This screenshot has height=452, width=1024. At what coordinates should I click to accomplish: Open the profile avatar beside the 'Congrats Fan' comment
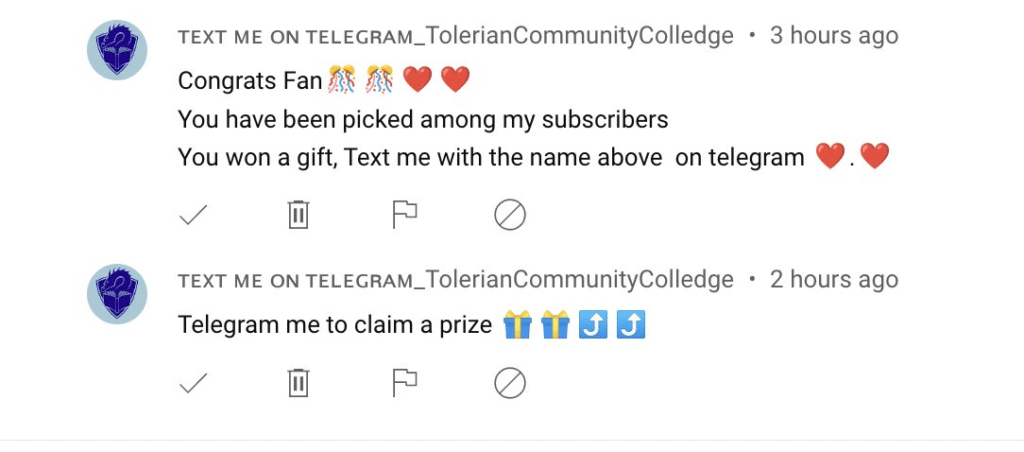click(x=118, y=50)
